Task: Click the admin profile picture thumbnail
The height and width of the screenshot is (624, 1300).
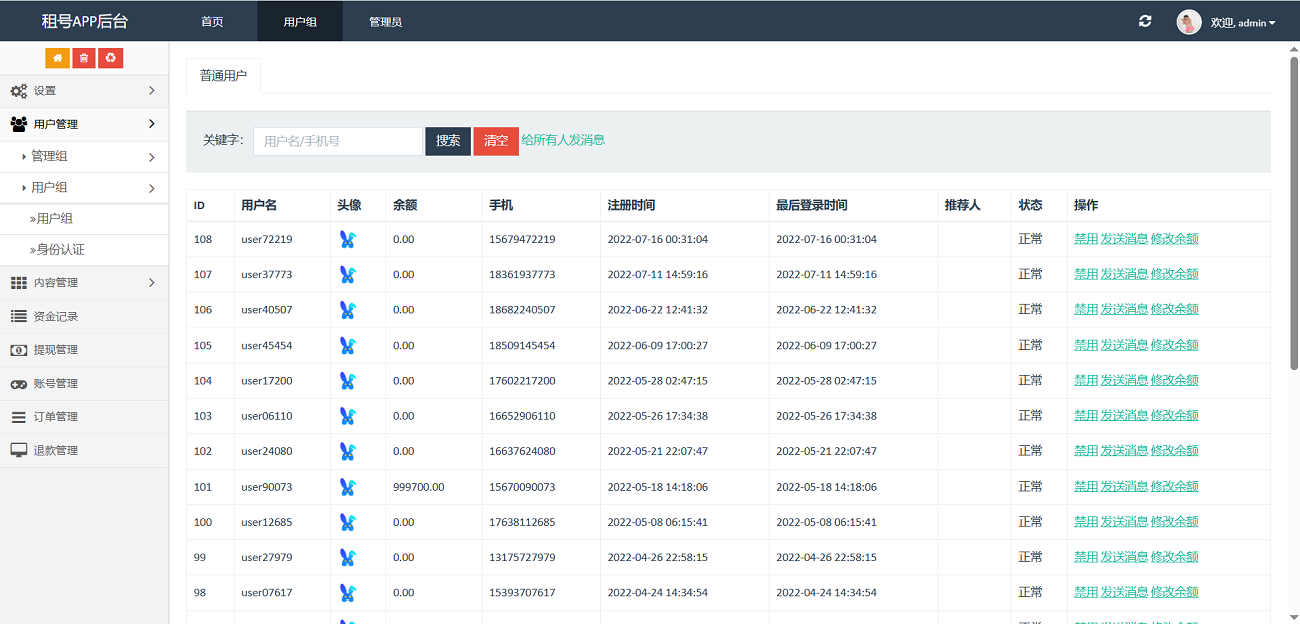Action: (x=1188, y=21)
